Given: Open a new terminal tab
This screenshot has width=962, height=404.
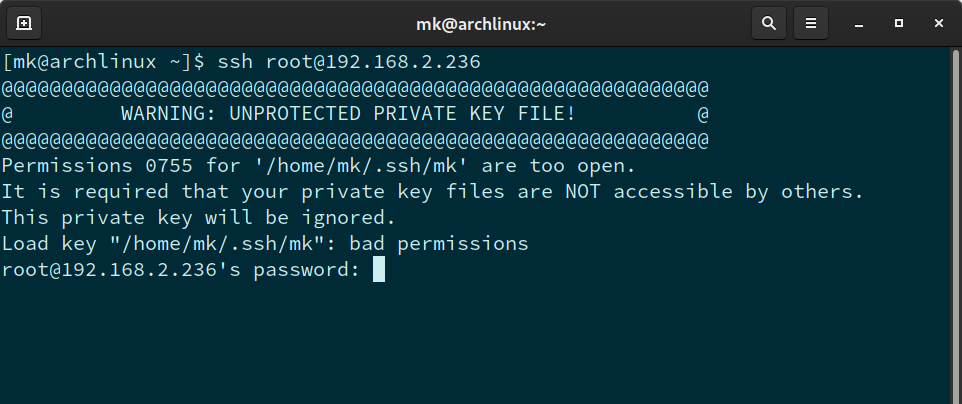Looking at the screenshot, I should 24,22.
